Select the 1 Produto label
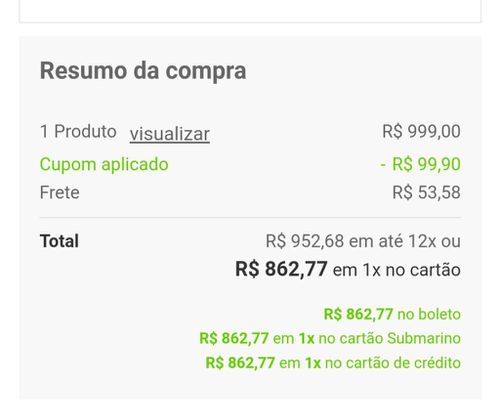Viewport: 500px width, 420px height. tap(78, 131)
